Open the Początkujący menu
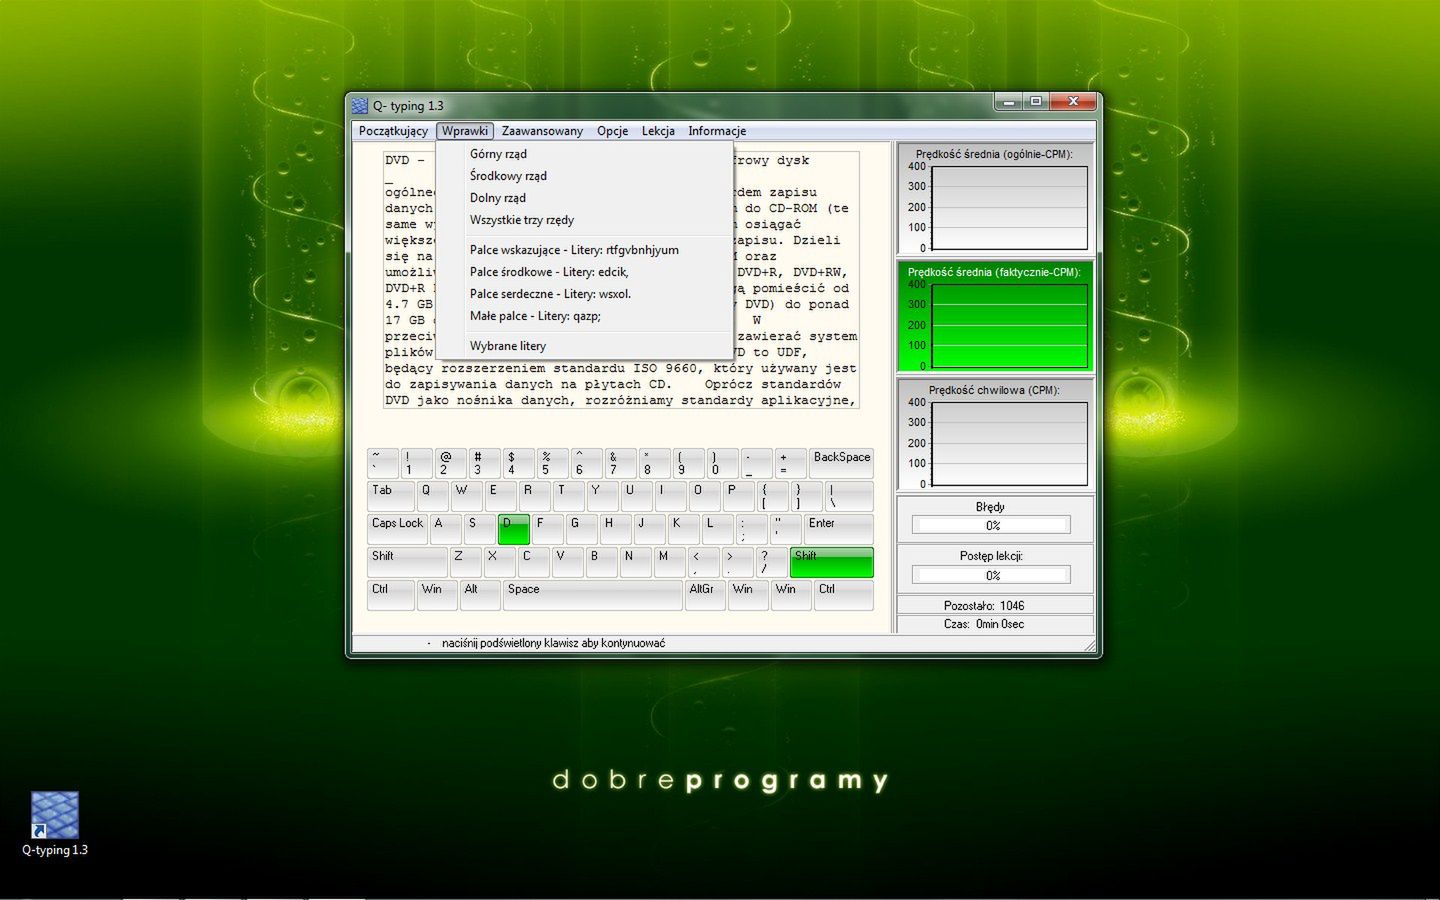Viewport: 1440px width, 900px height. [x=393, y=131]
